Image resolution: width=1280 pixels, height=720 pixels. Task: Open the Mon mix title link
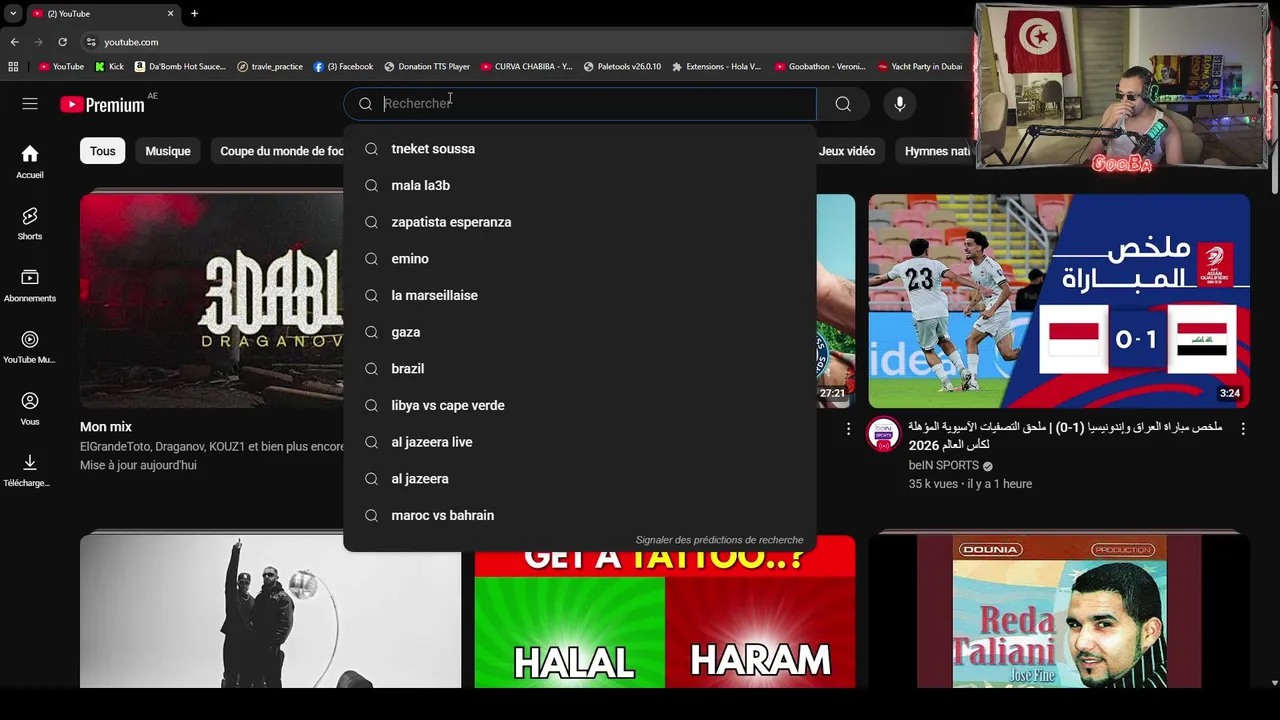coord(106,427)
